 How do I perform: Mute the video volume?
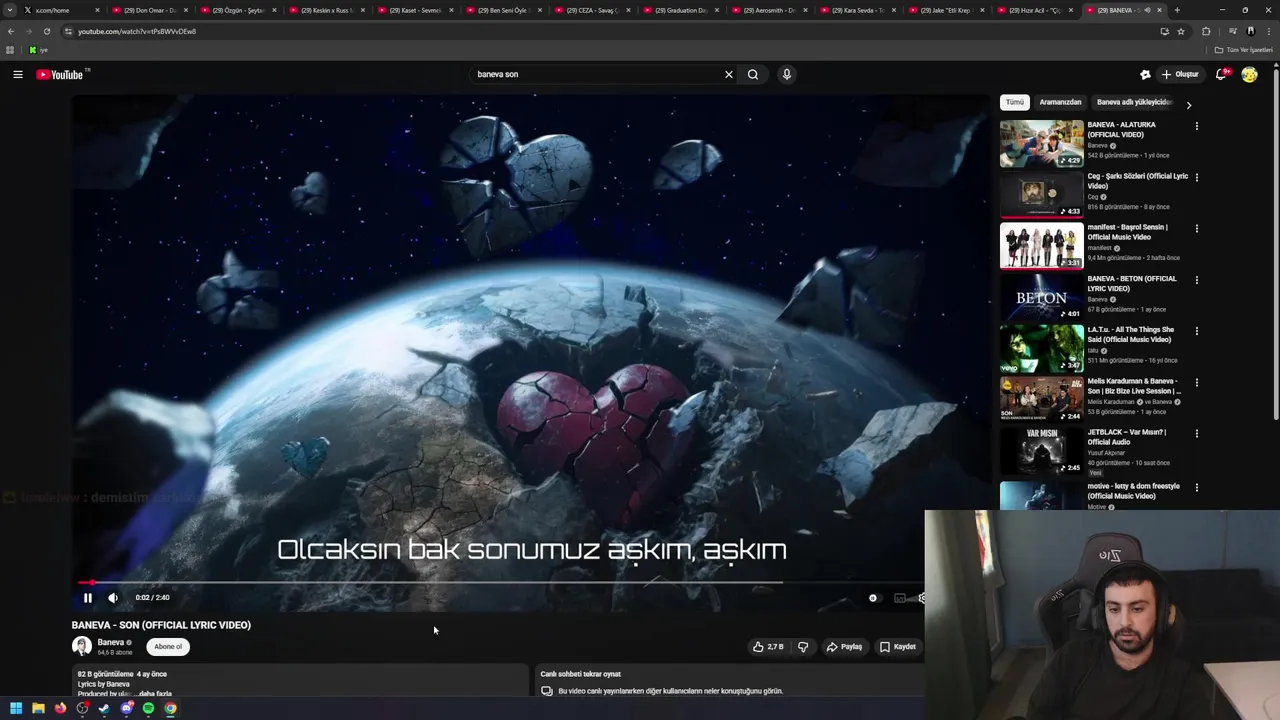pyautogui.click(x=113, y=598)
